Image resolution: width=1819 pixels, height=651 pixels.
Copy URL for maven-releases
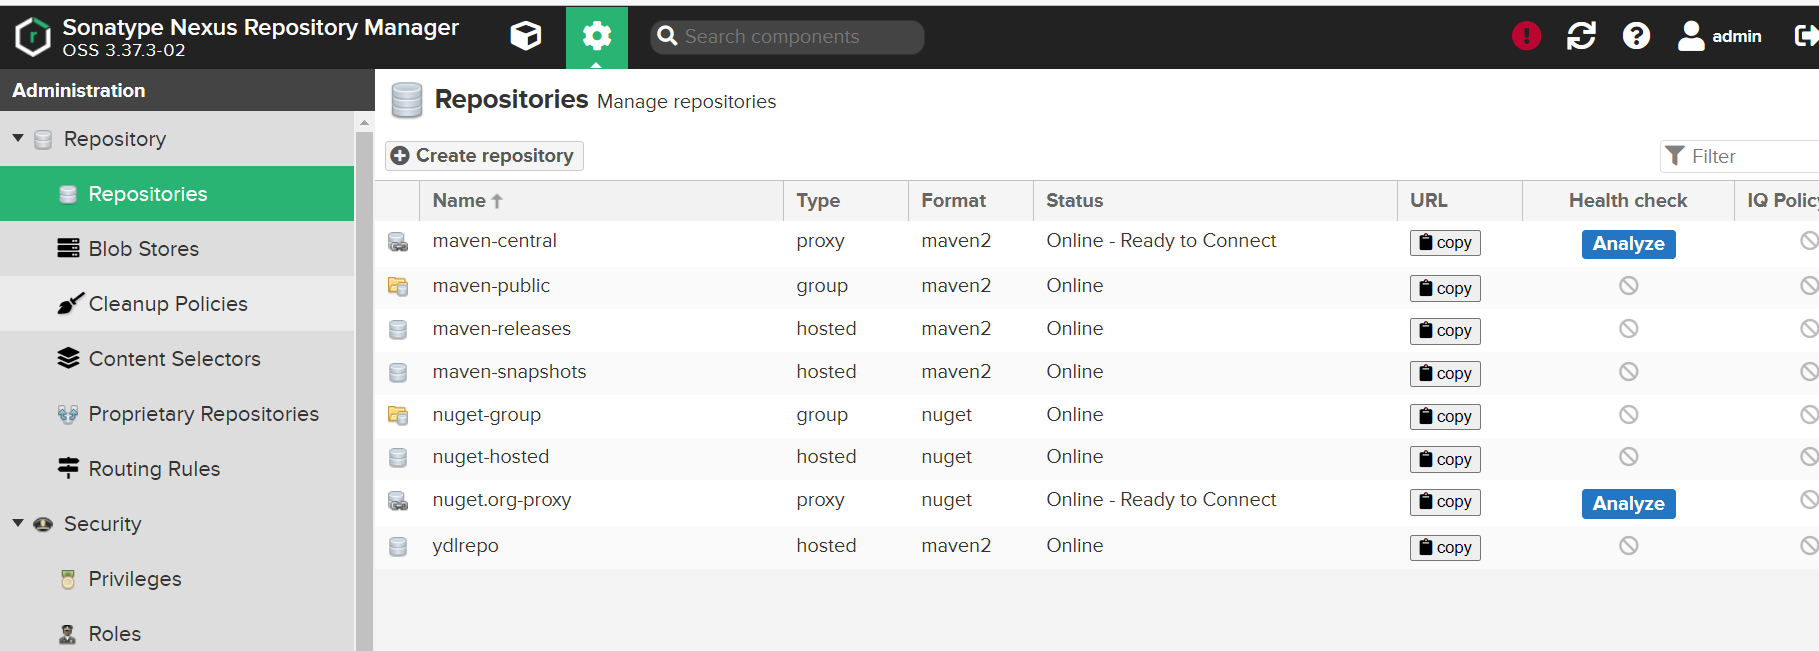point(1445,331)
